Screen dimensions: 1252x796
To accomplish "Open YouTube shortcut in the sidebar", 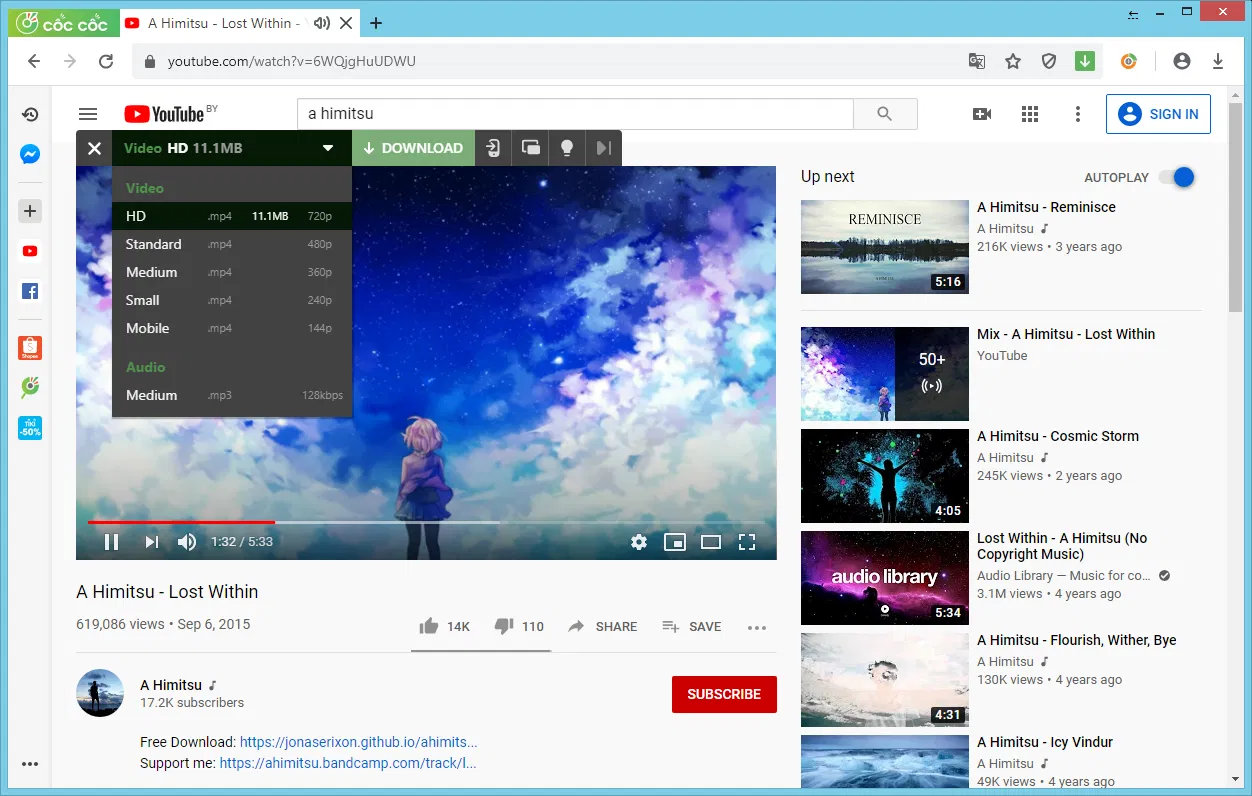I will click(x=30, y=251).
